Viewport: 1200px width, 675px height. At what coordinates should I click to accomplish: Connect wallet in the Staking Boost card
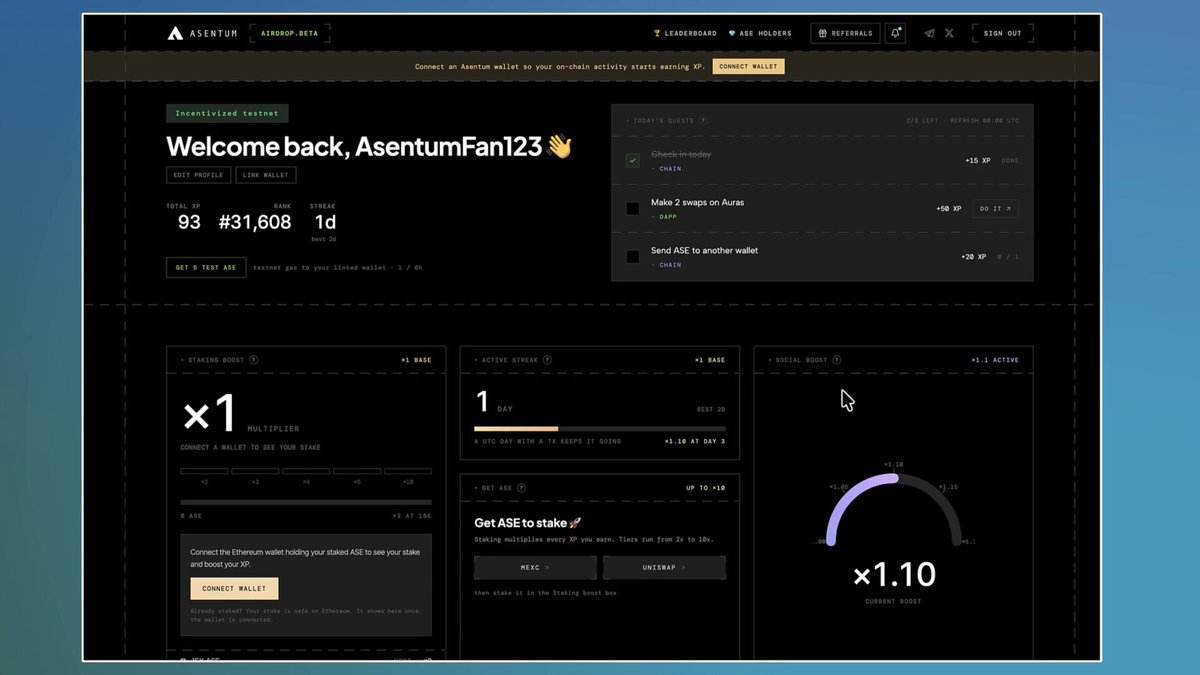point(234,588)
